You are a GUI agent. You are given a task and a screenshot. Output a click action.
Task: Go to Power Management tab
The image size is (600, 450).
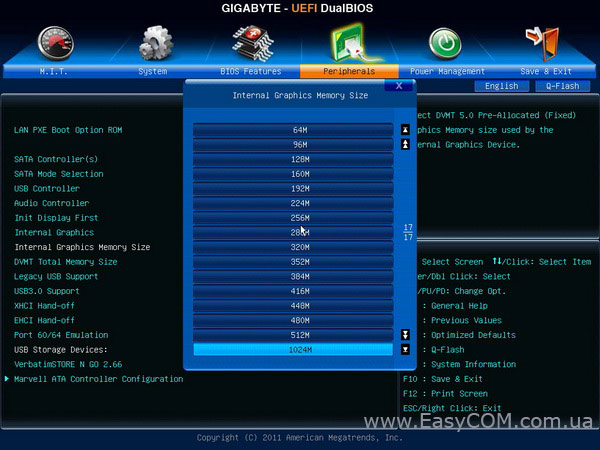[x=447, y=71]
